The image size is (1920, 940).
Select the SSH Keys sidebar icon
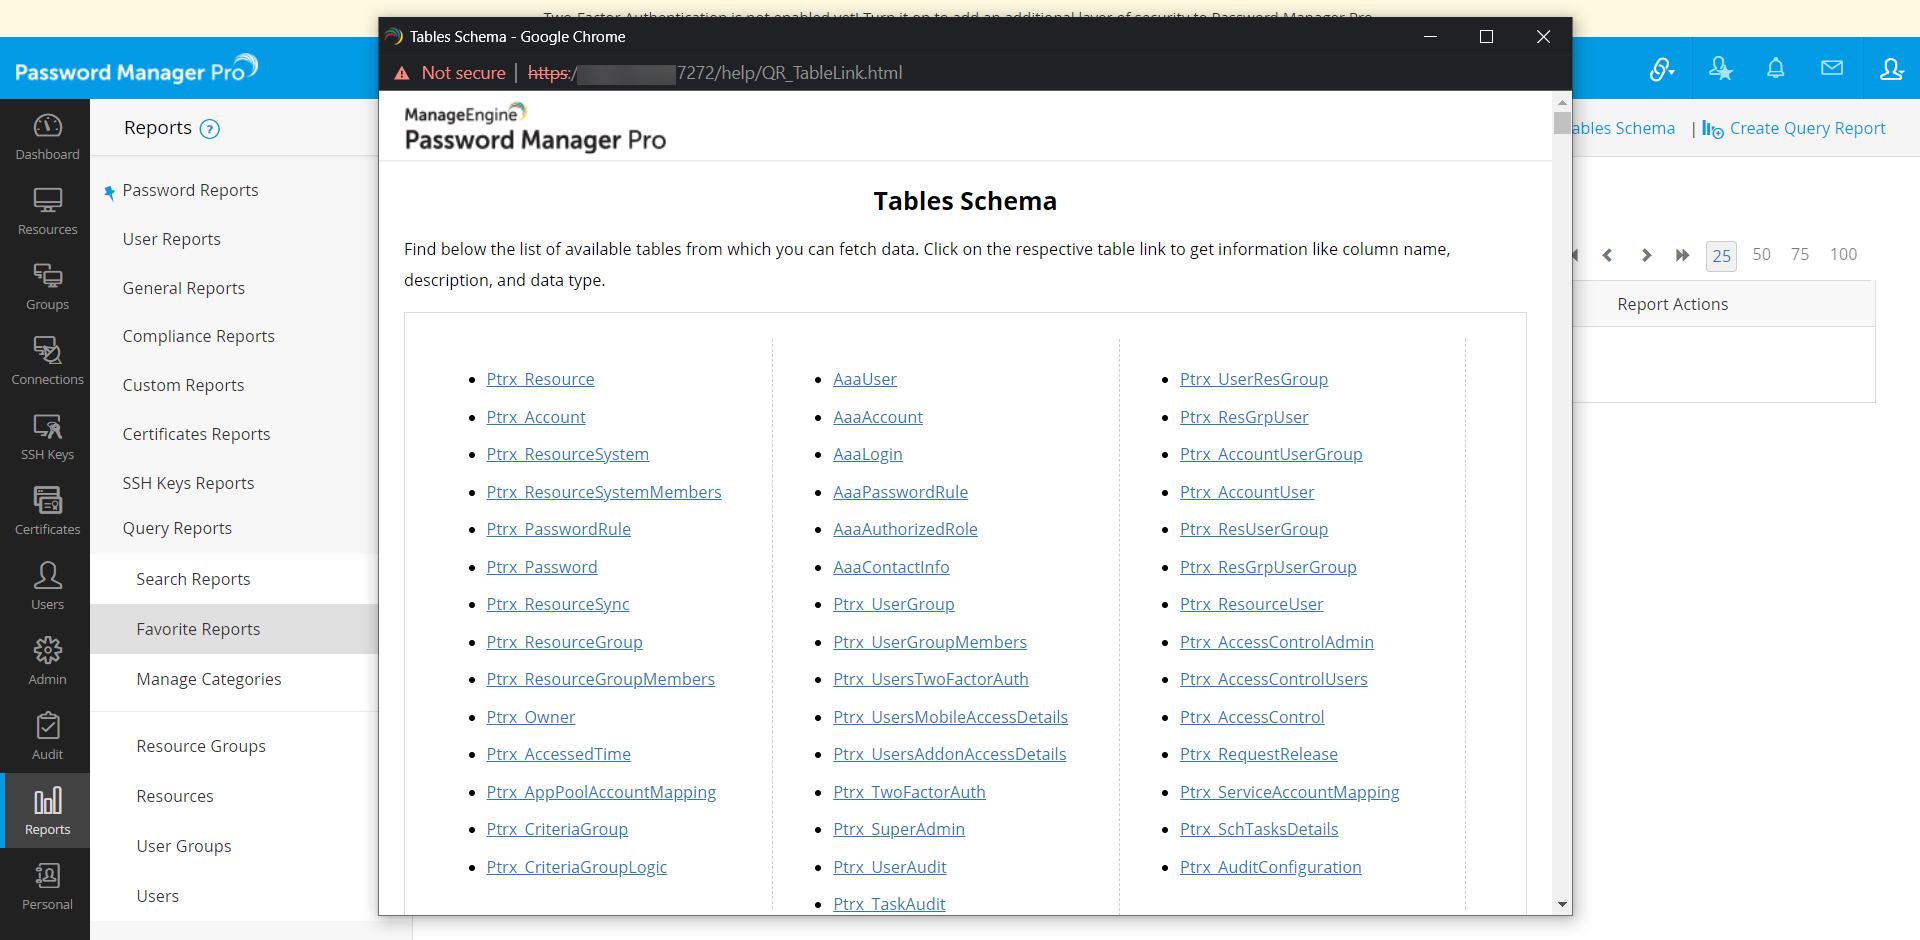coord(47,428)
